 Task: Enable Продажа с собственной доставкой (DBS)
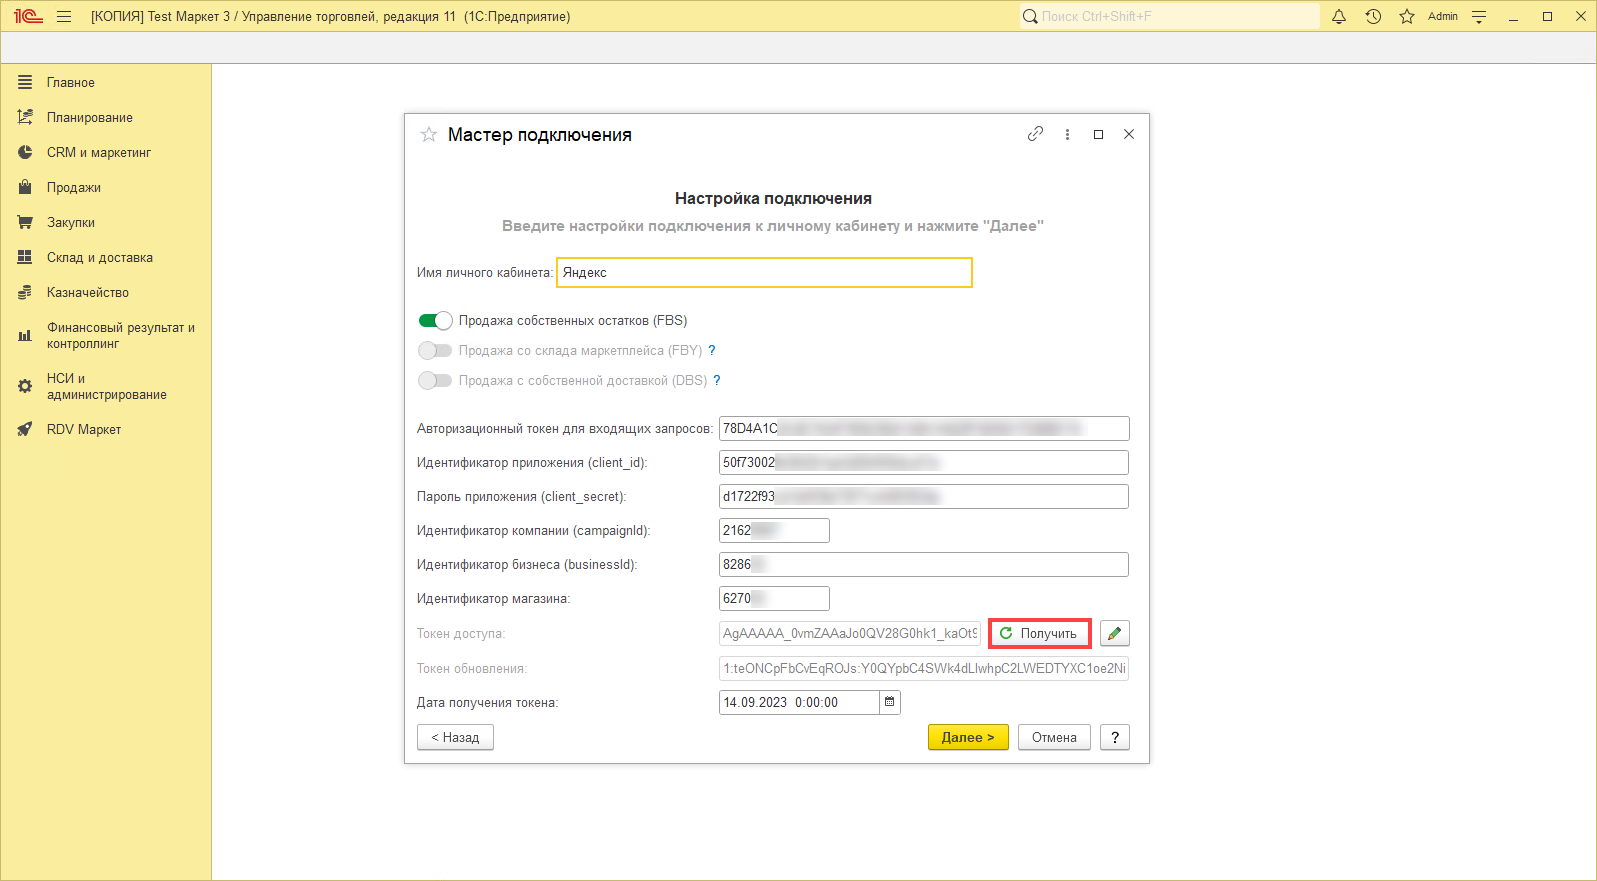point(435,381)
